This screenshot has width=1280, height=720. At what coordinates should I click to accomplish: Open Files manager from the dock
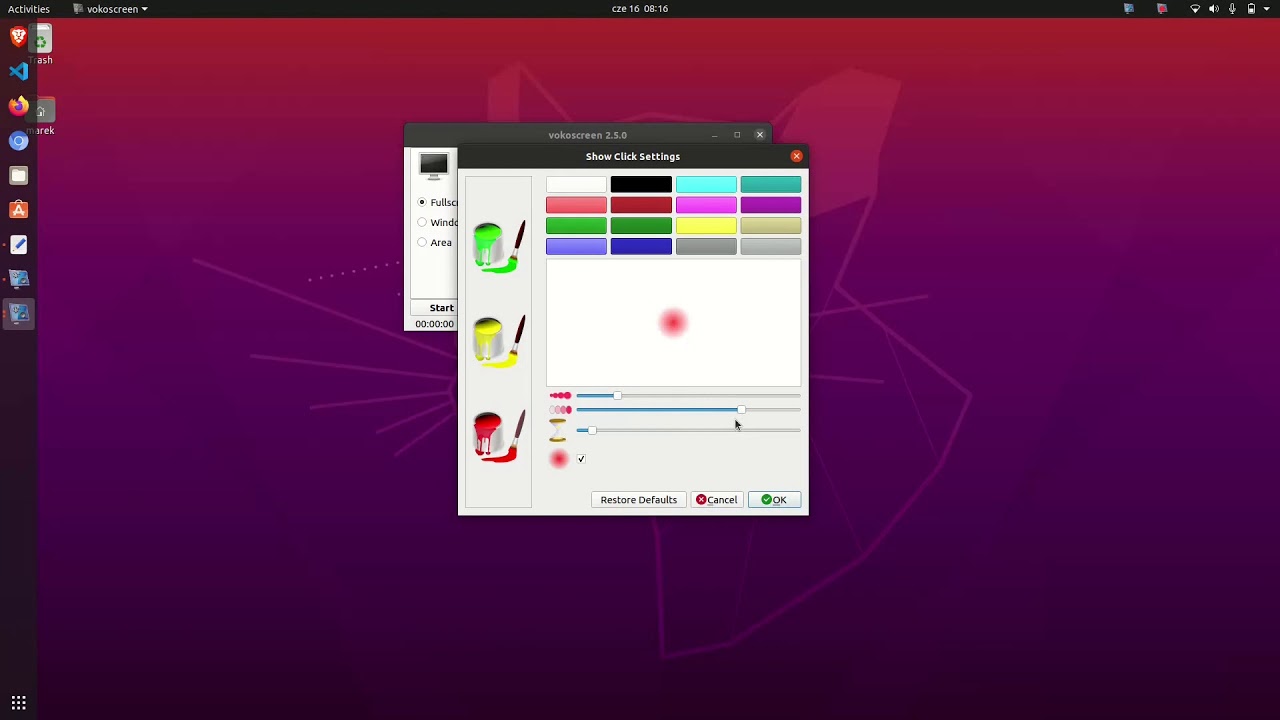pyautogui.click(x=18, y=175)
